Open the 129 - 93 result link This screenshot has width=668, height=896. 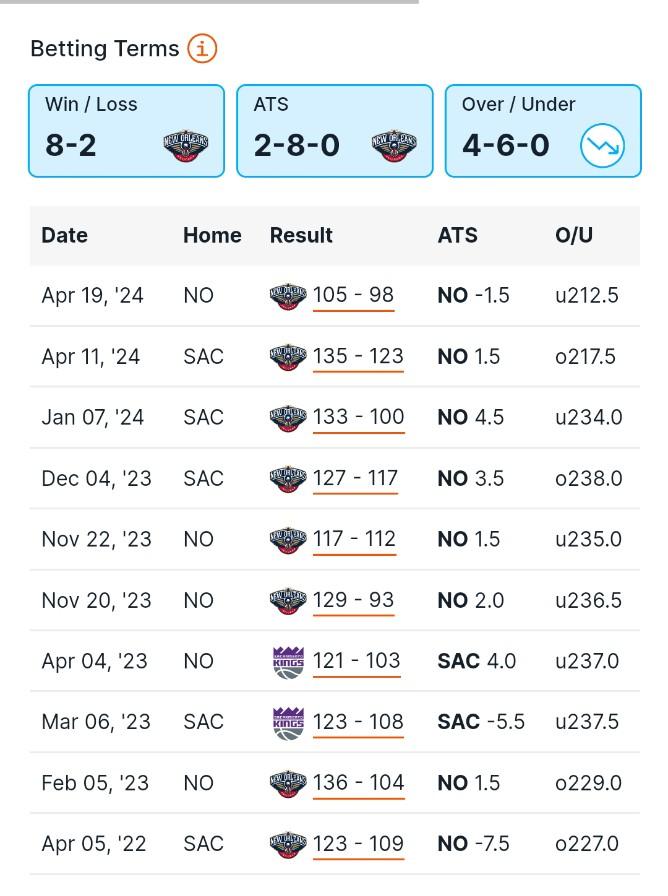353,601
